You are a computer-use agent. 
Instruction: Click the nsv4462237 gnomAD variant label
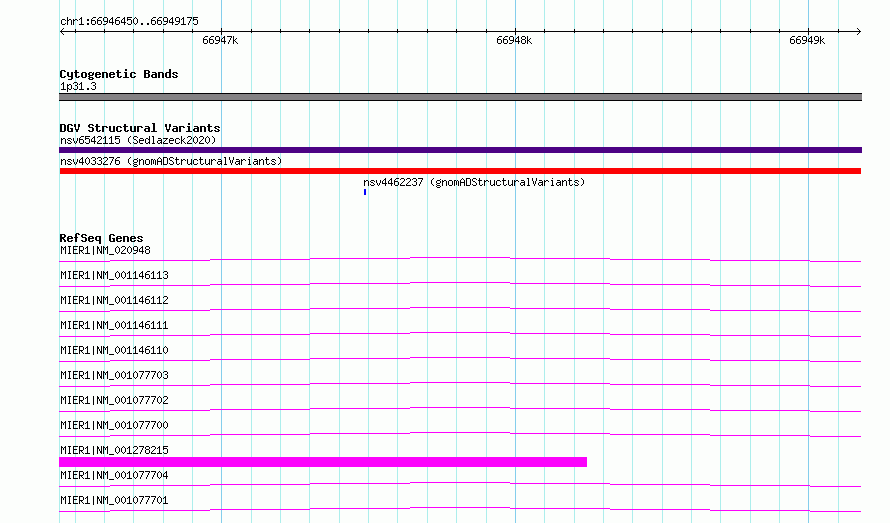[474, 182]
